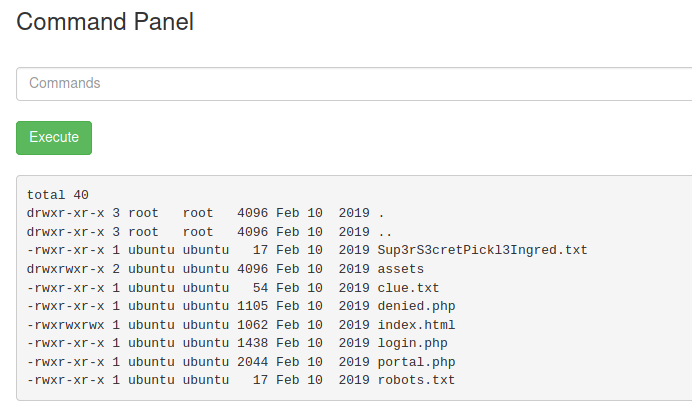The height and width of the screenshot is (409, 692).
Task: Click the 2044 file size of portal.php
Action: 253,362
